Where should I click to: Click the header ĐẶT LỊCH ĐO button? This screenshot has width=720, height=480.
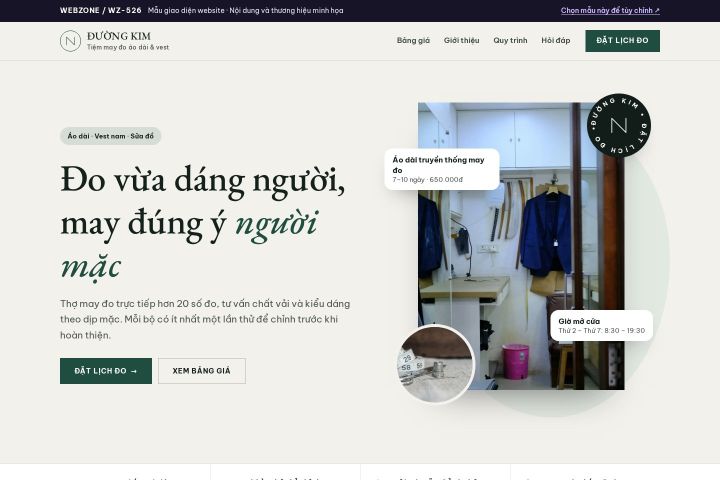622,41
